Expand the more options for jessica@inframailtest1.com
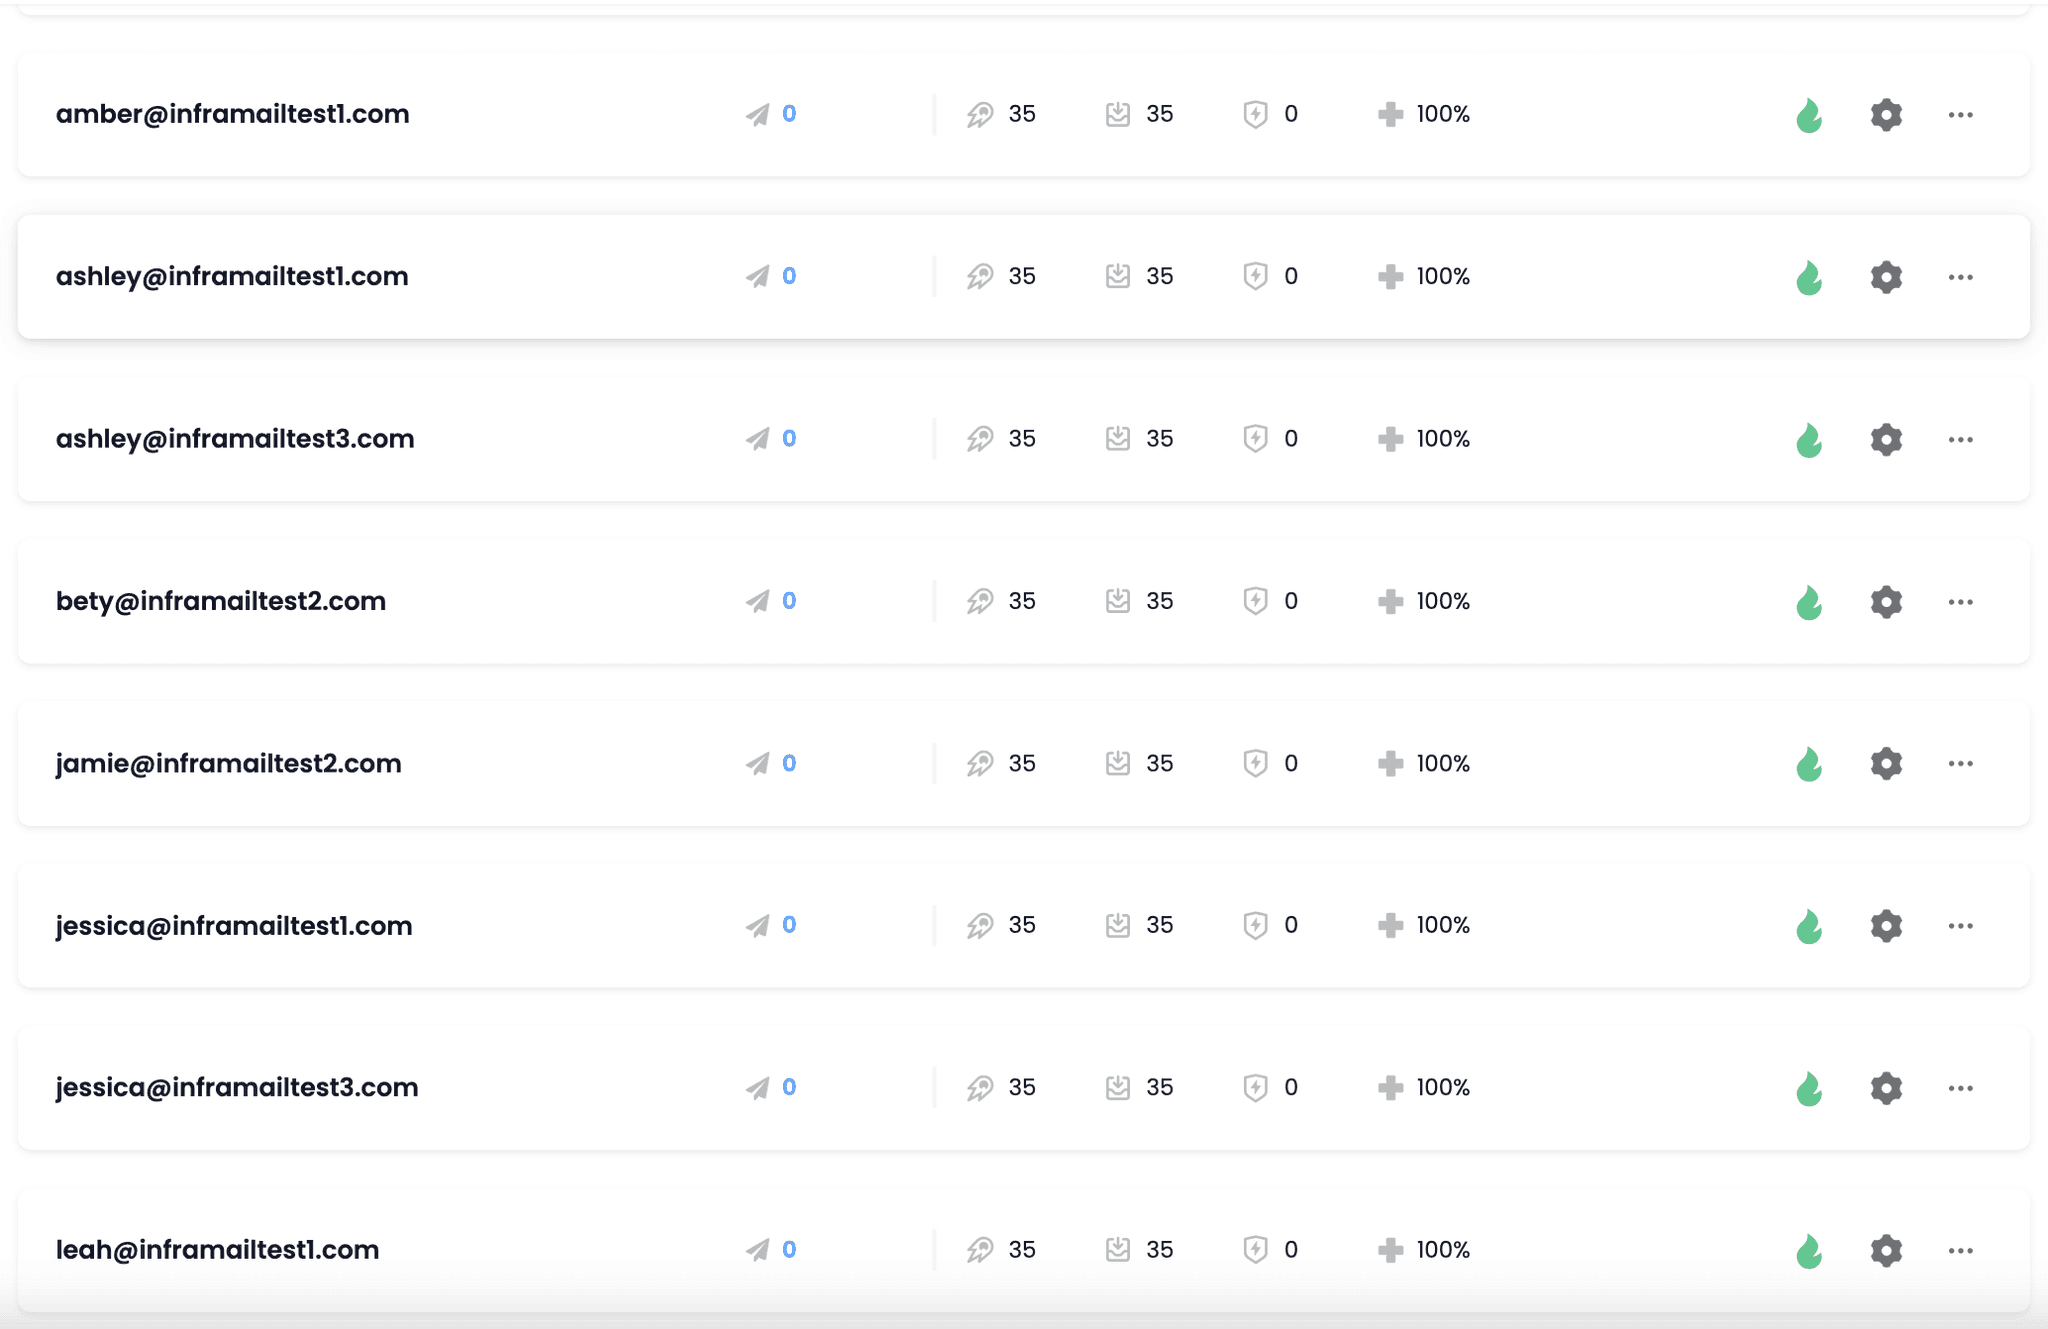 pos(1960,926)
